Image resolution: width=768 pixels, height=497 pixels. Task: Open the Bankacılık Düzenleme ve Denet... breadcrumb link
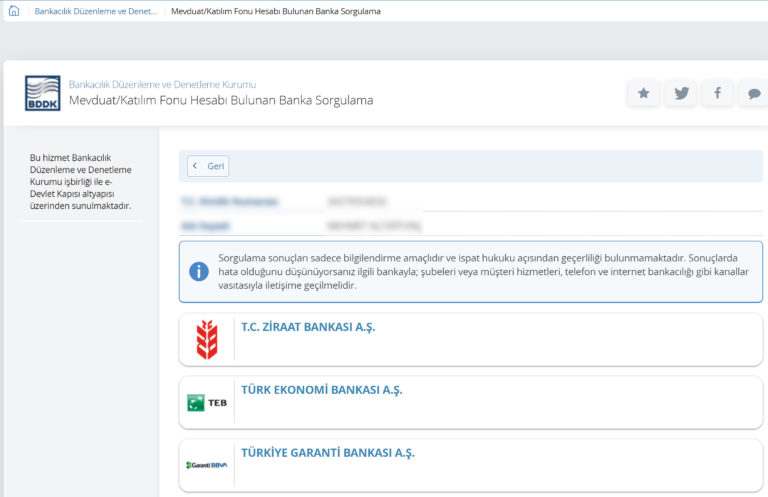click(x=96, y=11)
